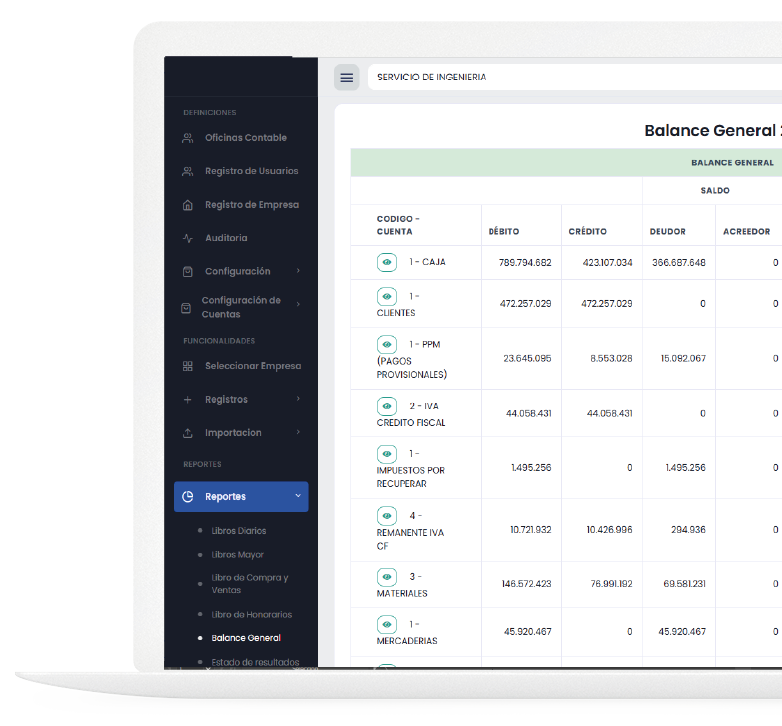
Task: Select CAJA credit value 423.107.034
Action: (x=607, y=263)
